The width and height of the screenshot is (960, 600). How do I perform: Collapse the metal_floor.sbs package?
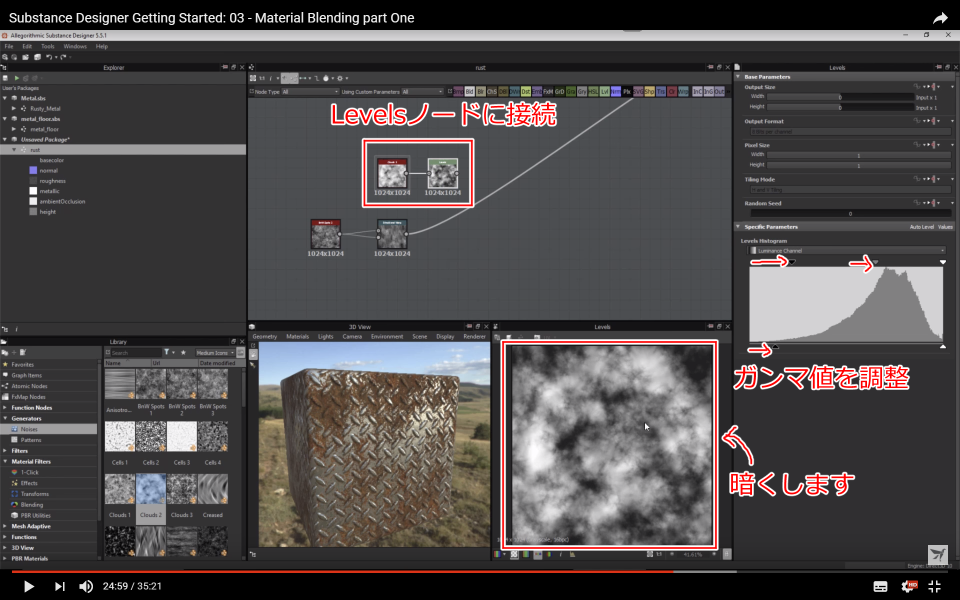click(6, 119)
